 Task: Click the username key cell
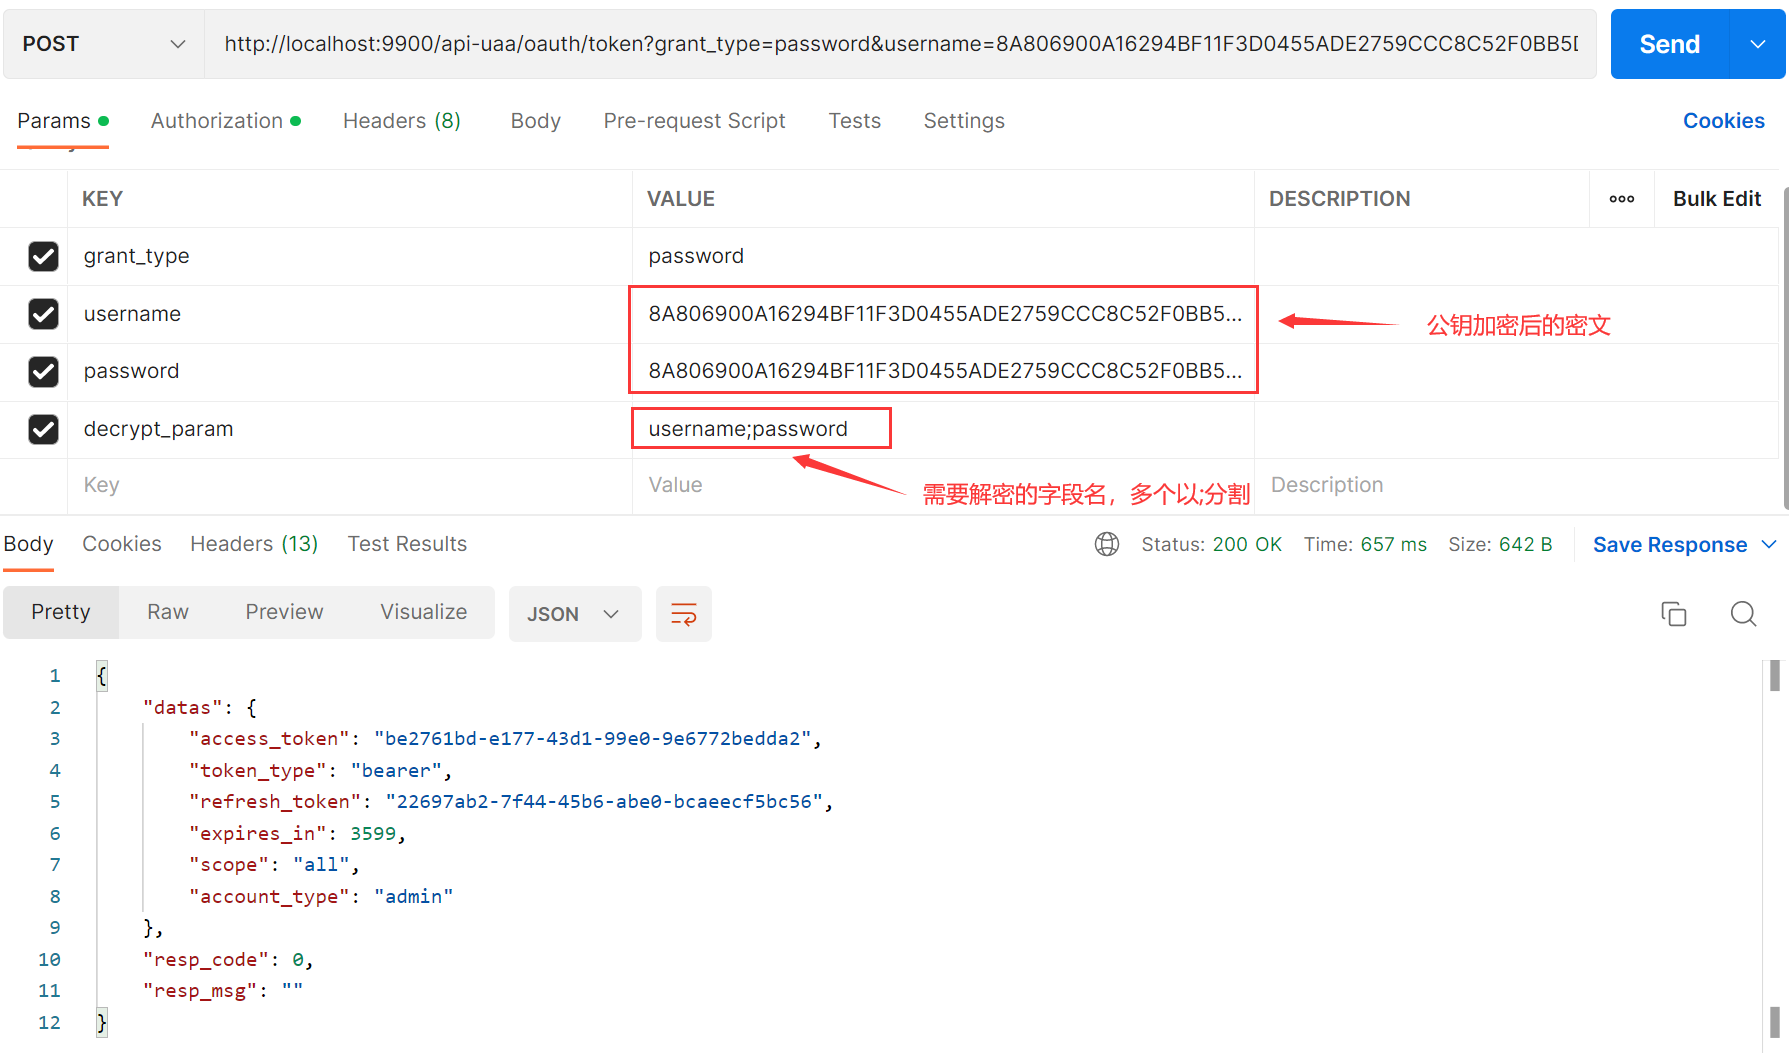[x=350, y=314]
